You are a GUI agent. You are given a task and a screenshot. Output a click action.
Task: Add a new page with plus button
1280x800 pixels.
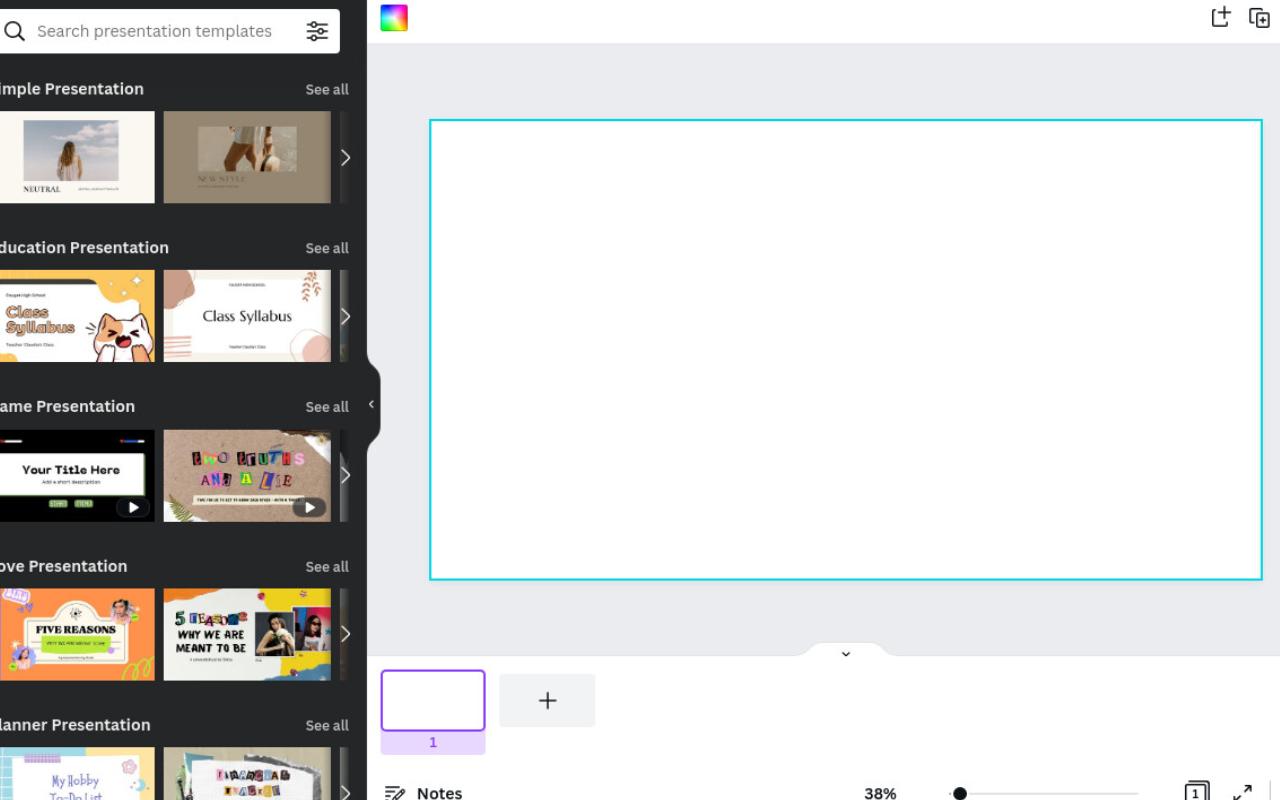click(x=547, y=700)
